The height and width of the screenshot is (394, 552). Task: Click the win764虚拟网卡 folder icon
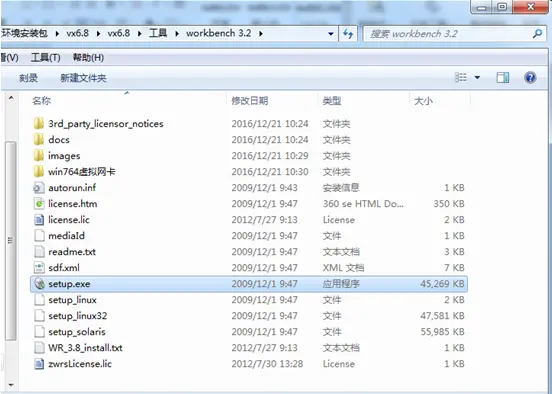[x=39, y=172]
